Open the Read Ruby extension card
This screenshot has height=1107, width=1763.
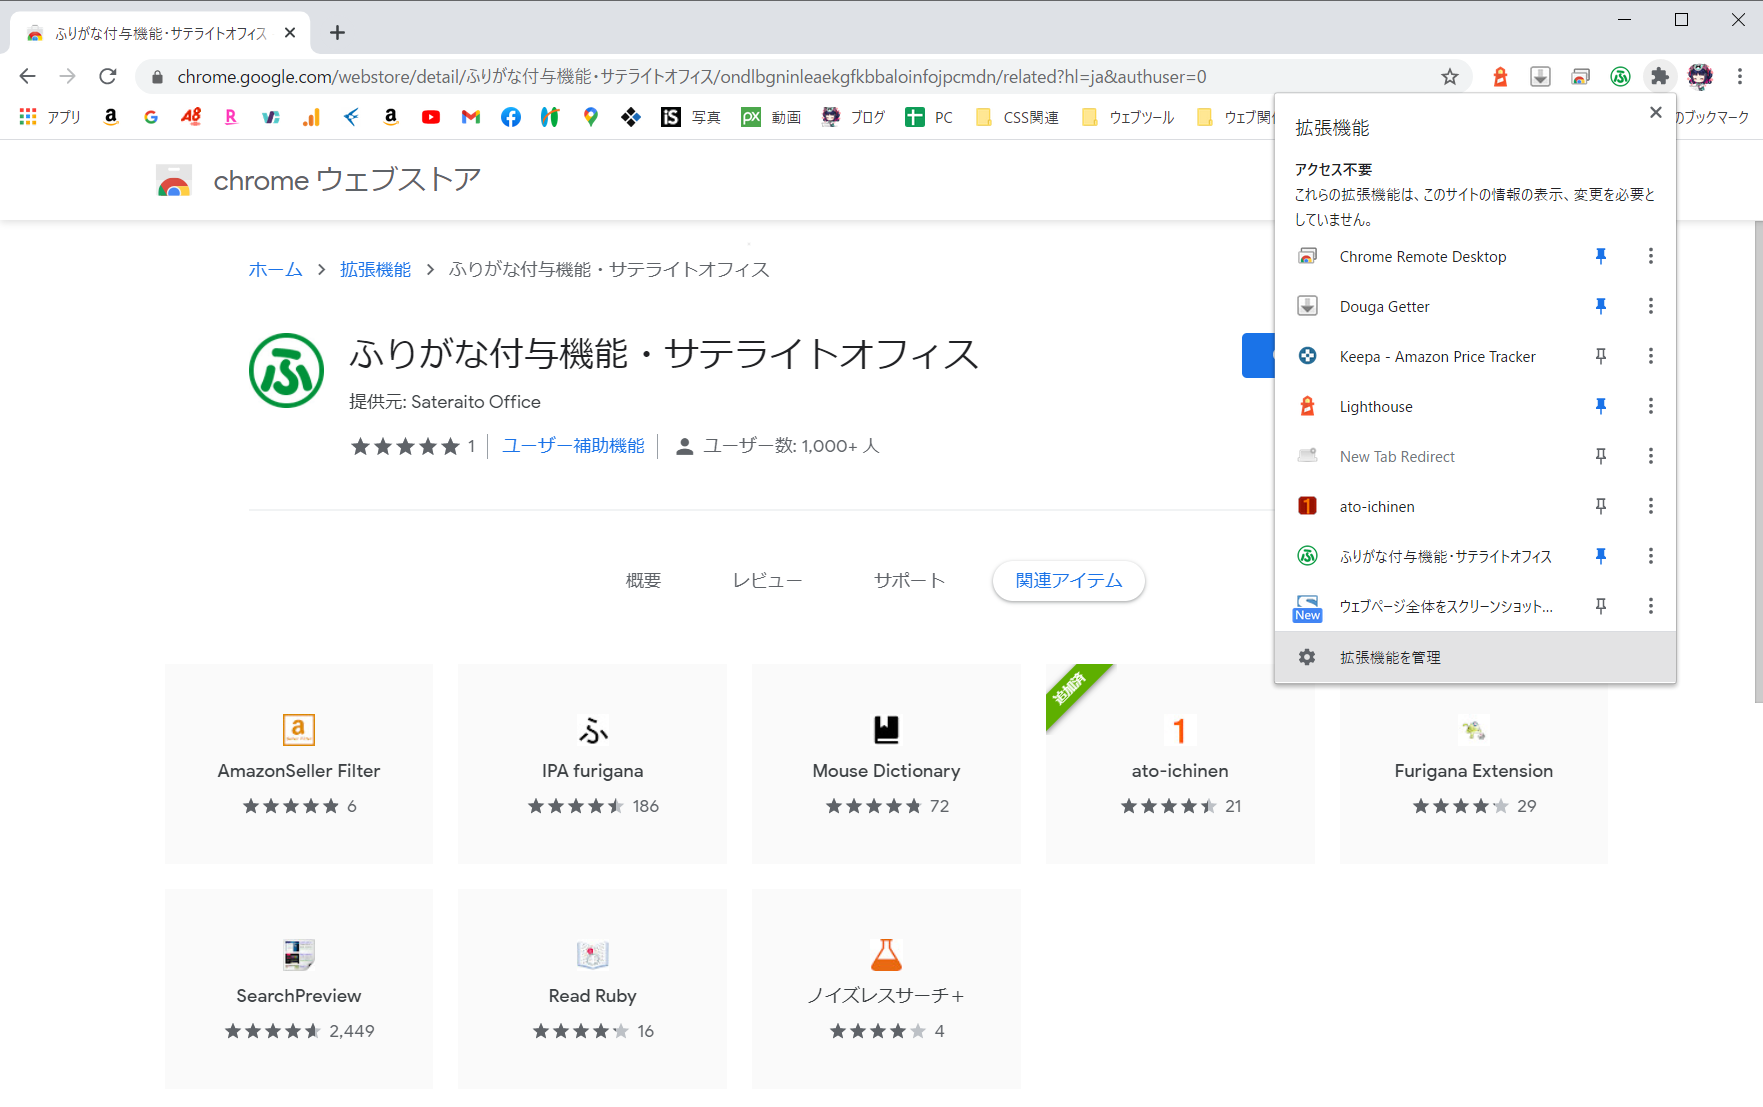pyautogui.click(x=592, y=989)
